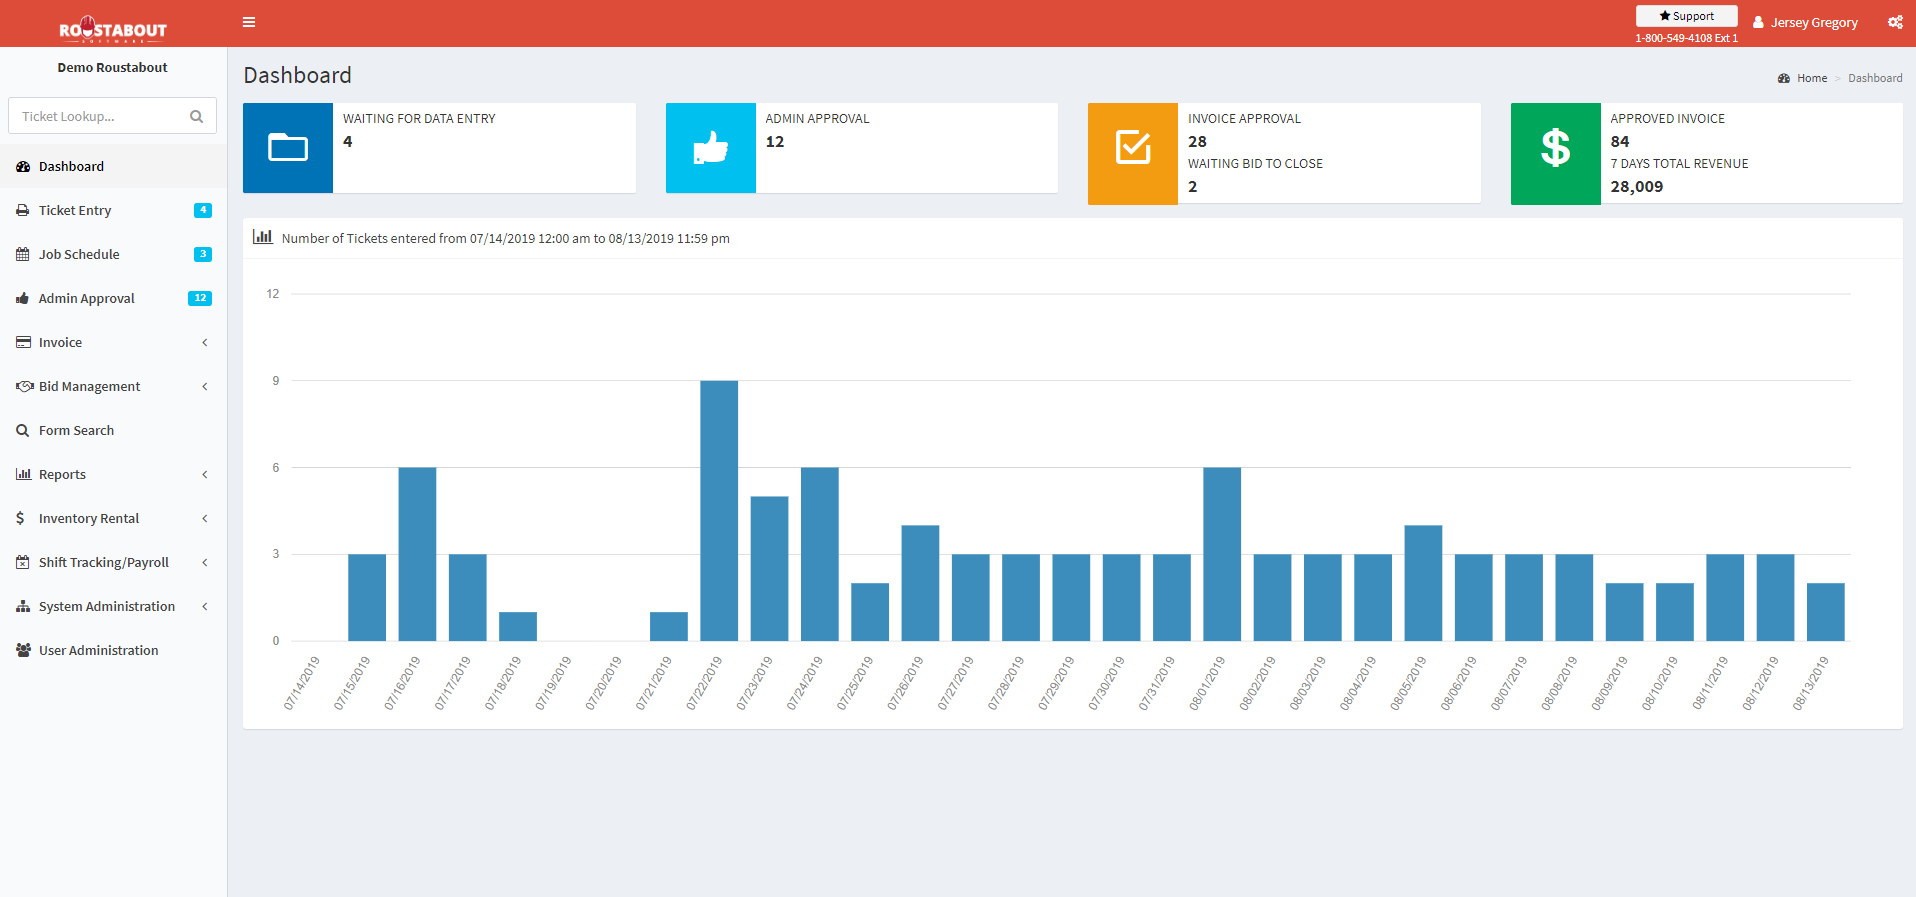Click the bar chart icon beside ticket title

(x=263, y=237)
